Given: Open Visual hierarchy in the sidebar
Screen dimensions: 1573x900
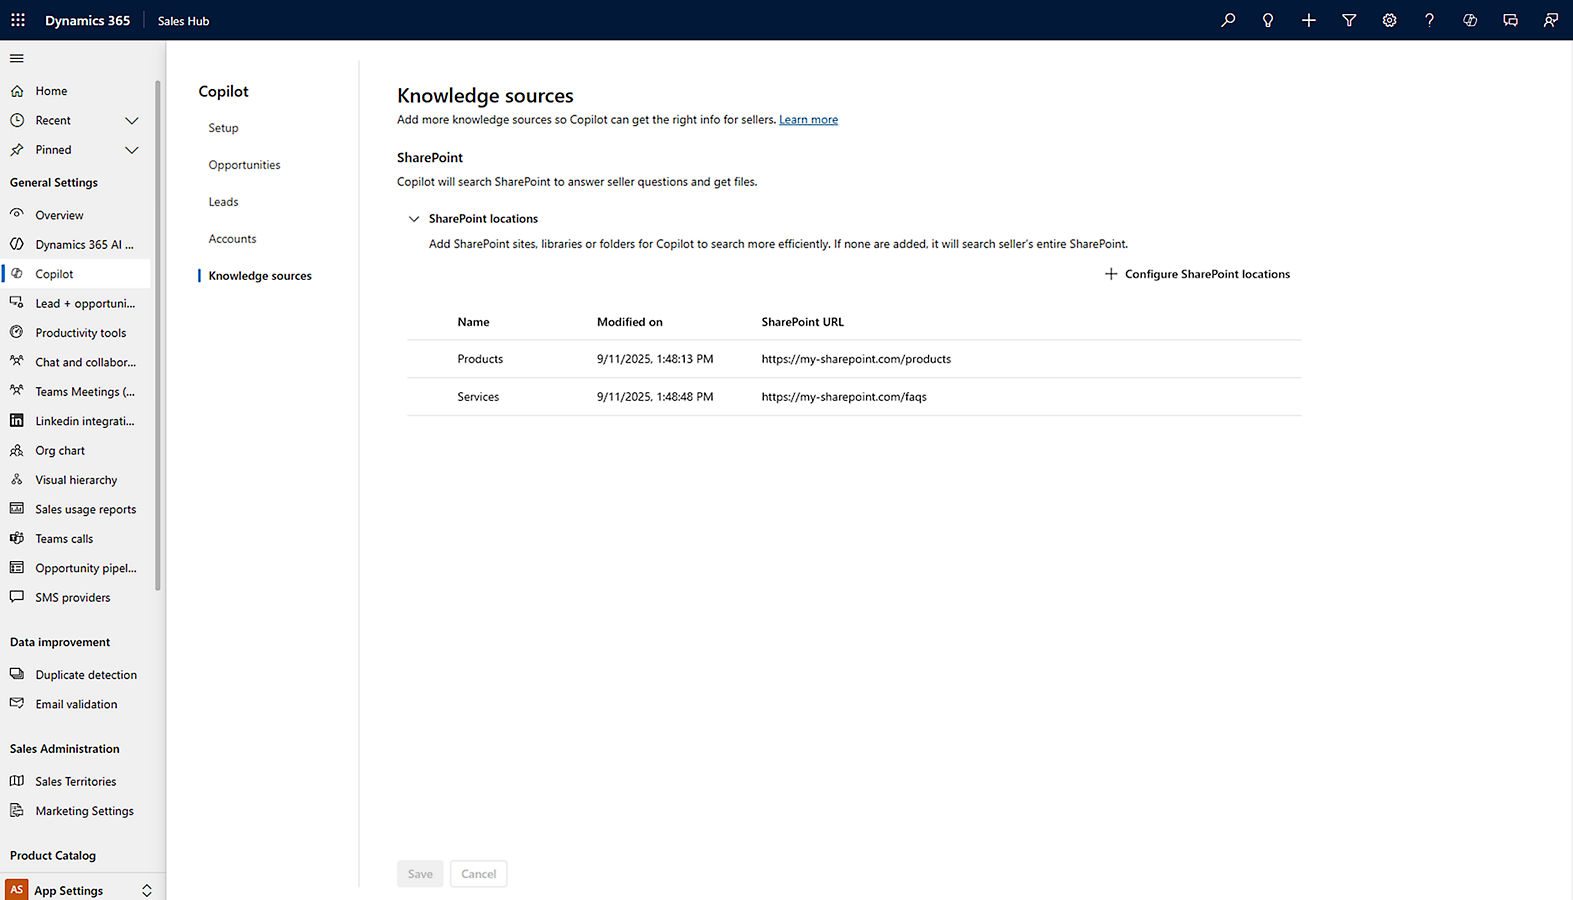Looking at the screenshot, I should (x=75, y=480).
